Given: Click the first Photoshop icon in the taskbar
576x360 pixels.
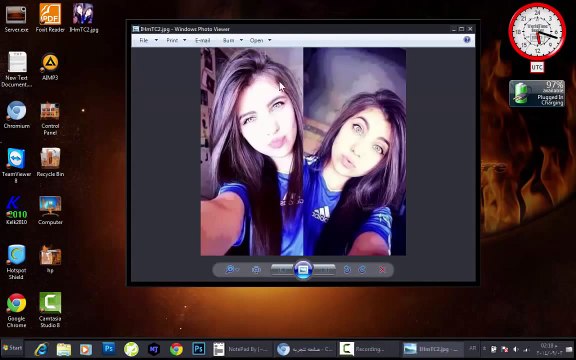Looking at the screenshot, I should pos(109,348).
